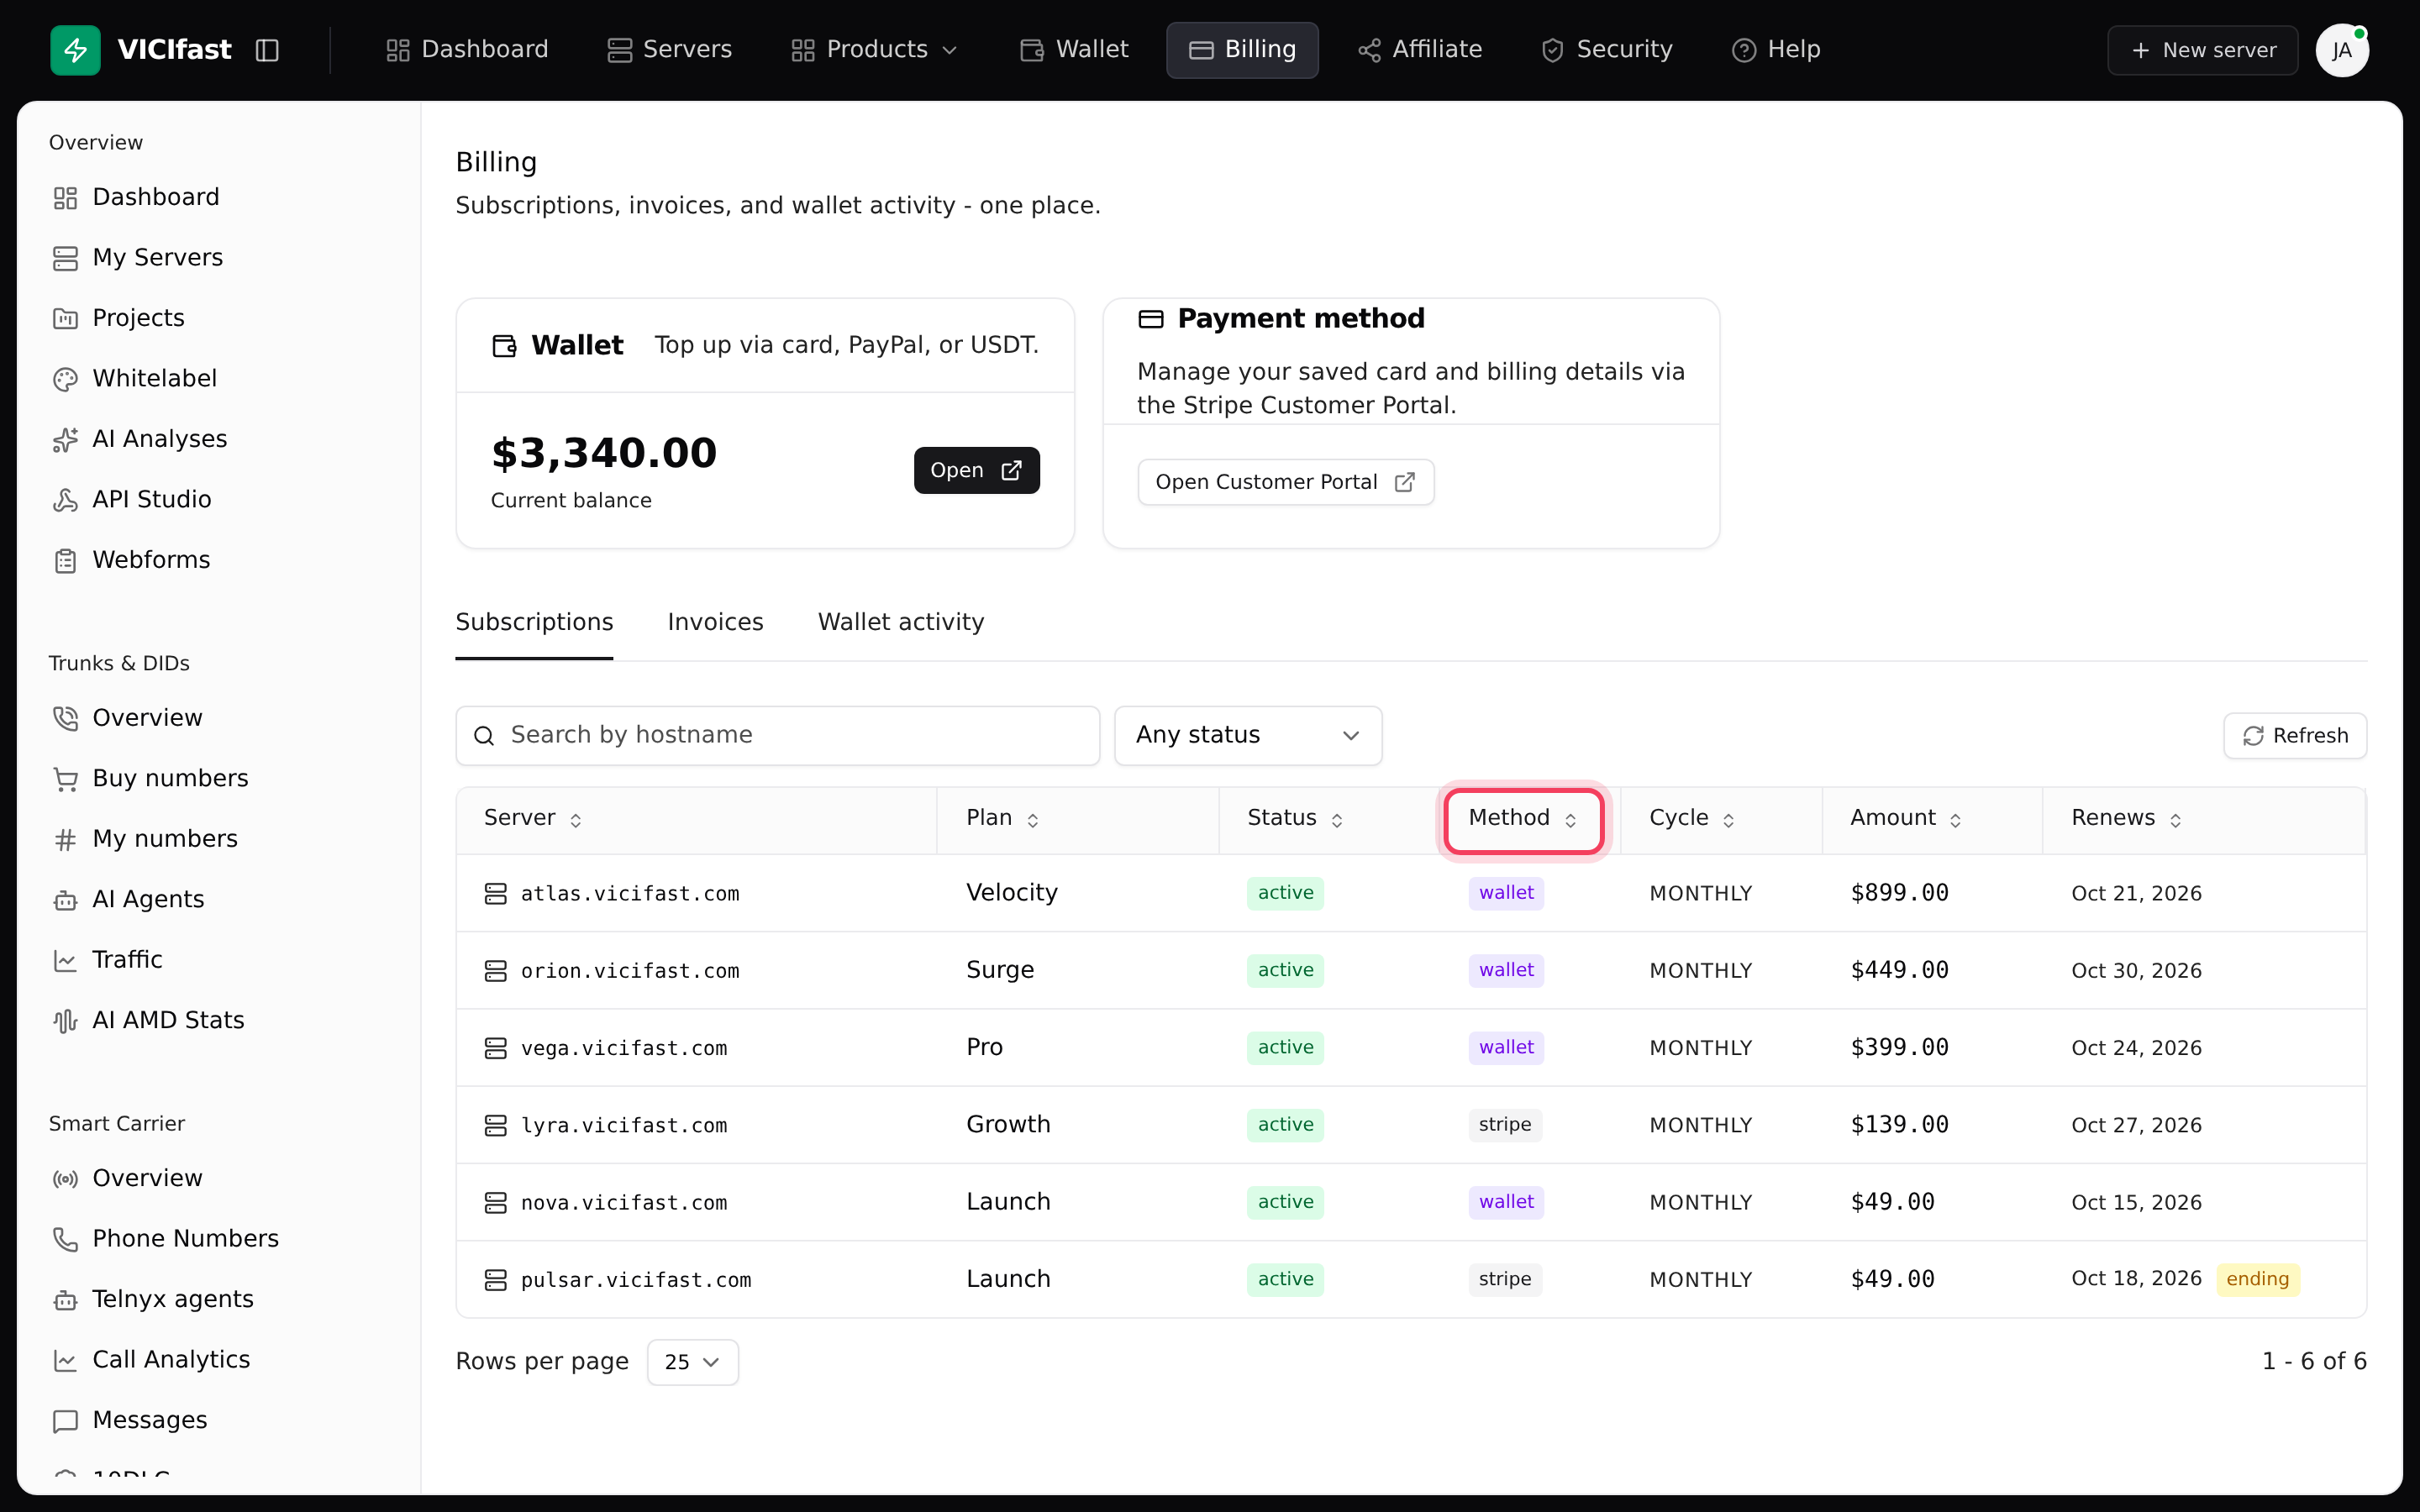Open Buy numbers in the sidebar

coord(151,779)
